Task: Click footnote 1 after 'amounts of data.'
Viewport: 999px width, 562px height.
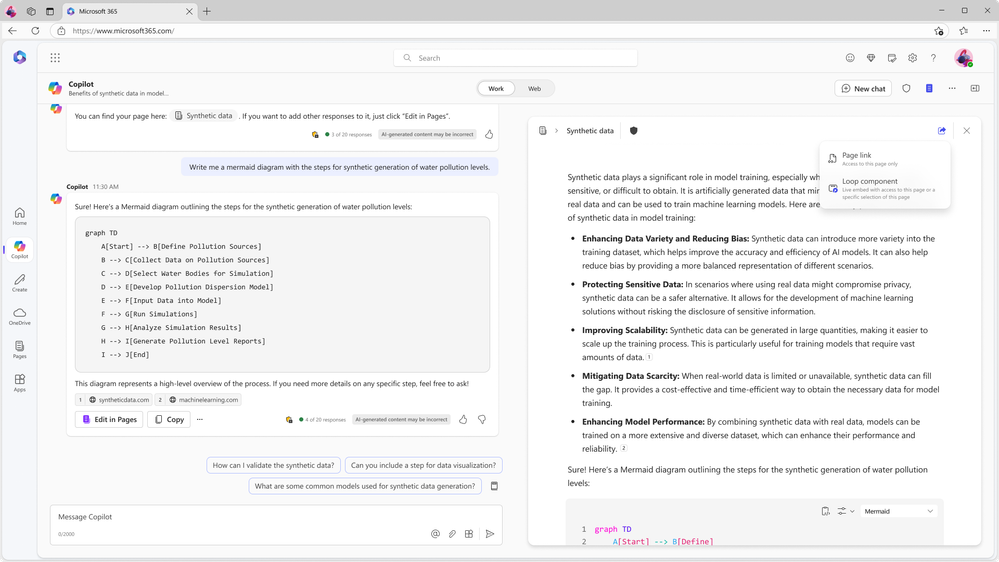Action: pyautogui.click(x=649, y=357)
